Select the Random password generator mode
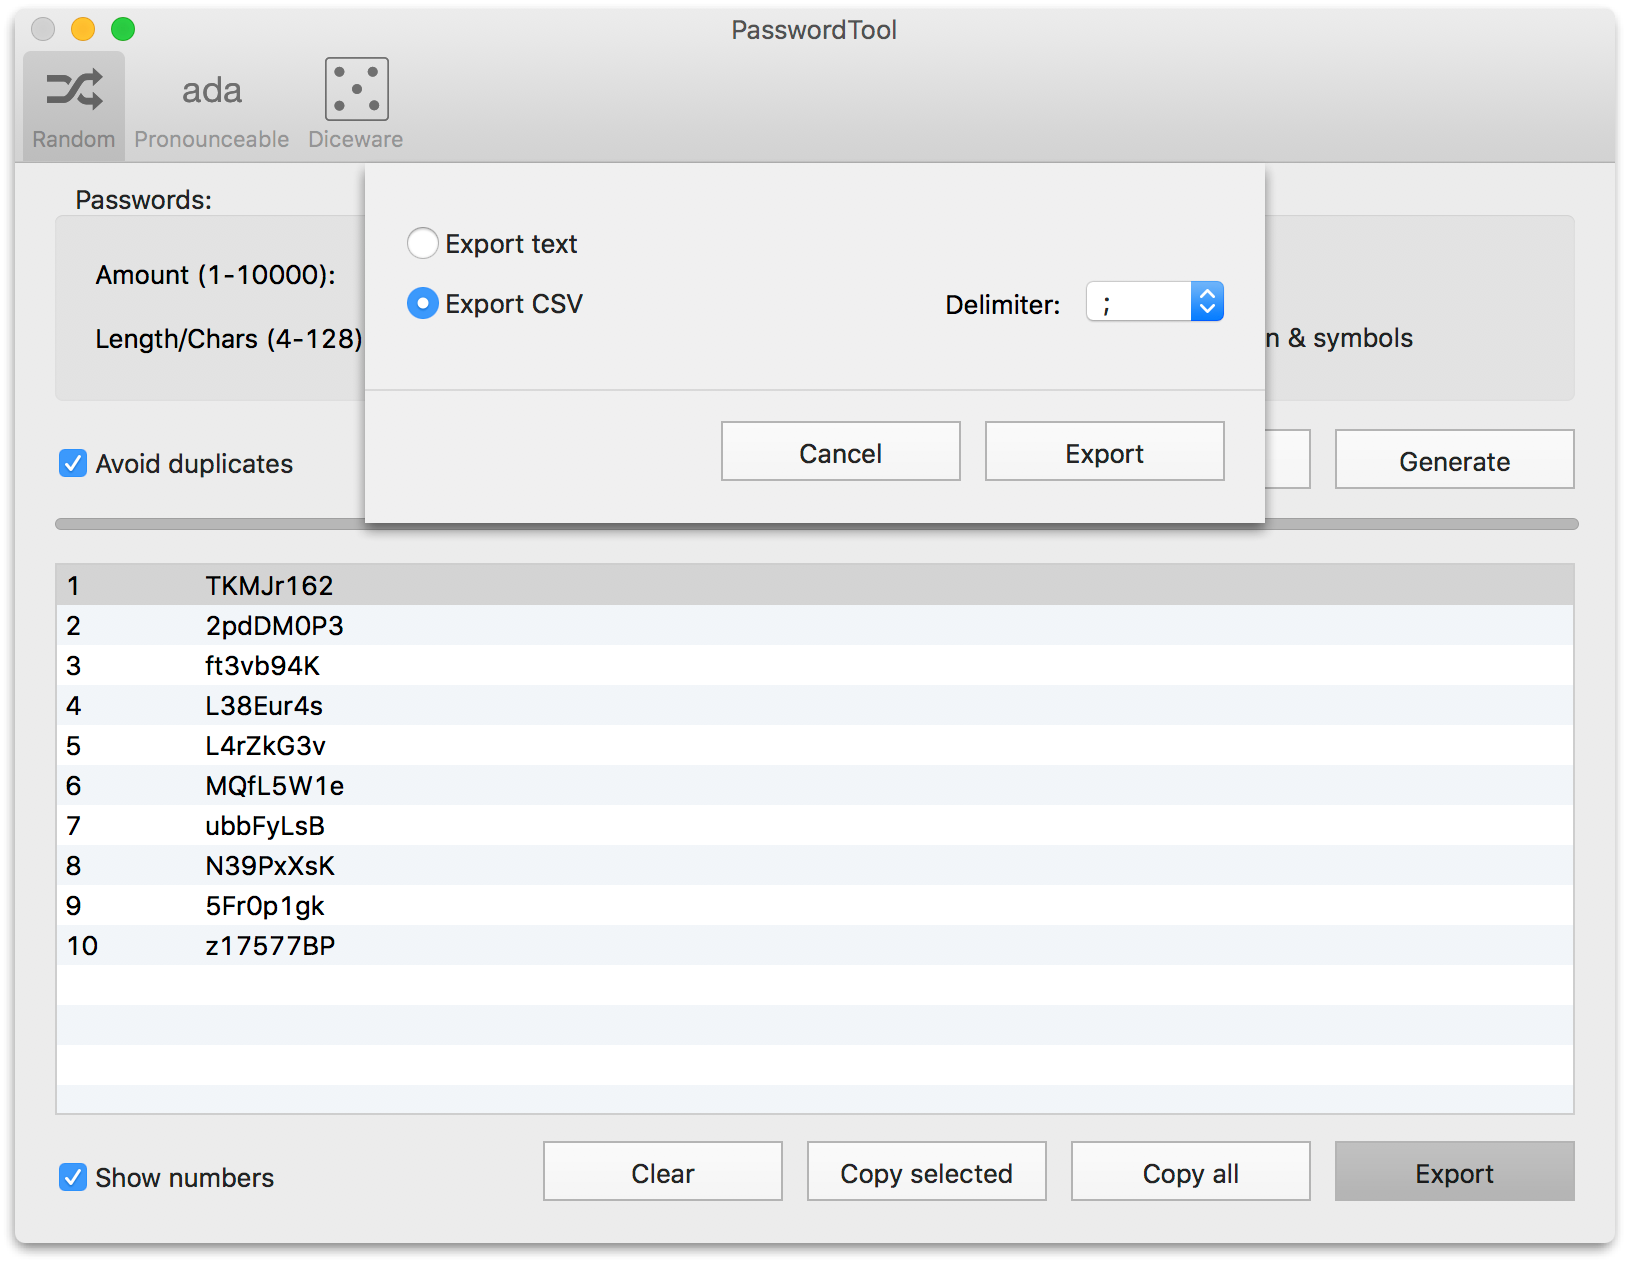The image size is (1630, 1266). pos(72,100)
